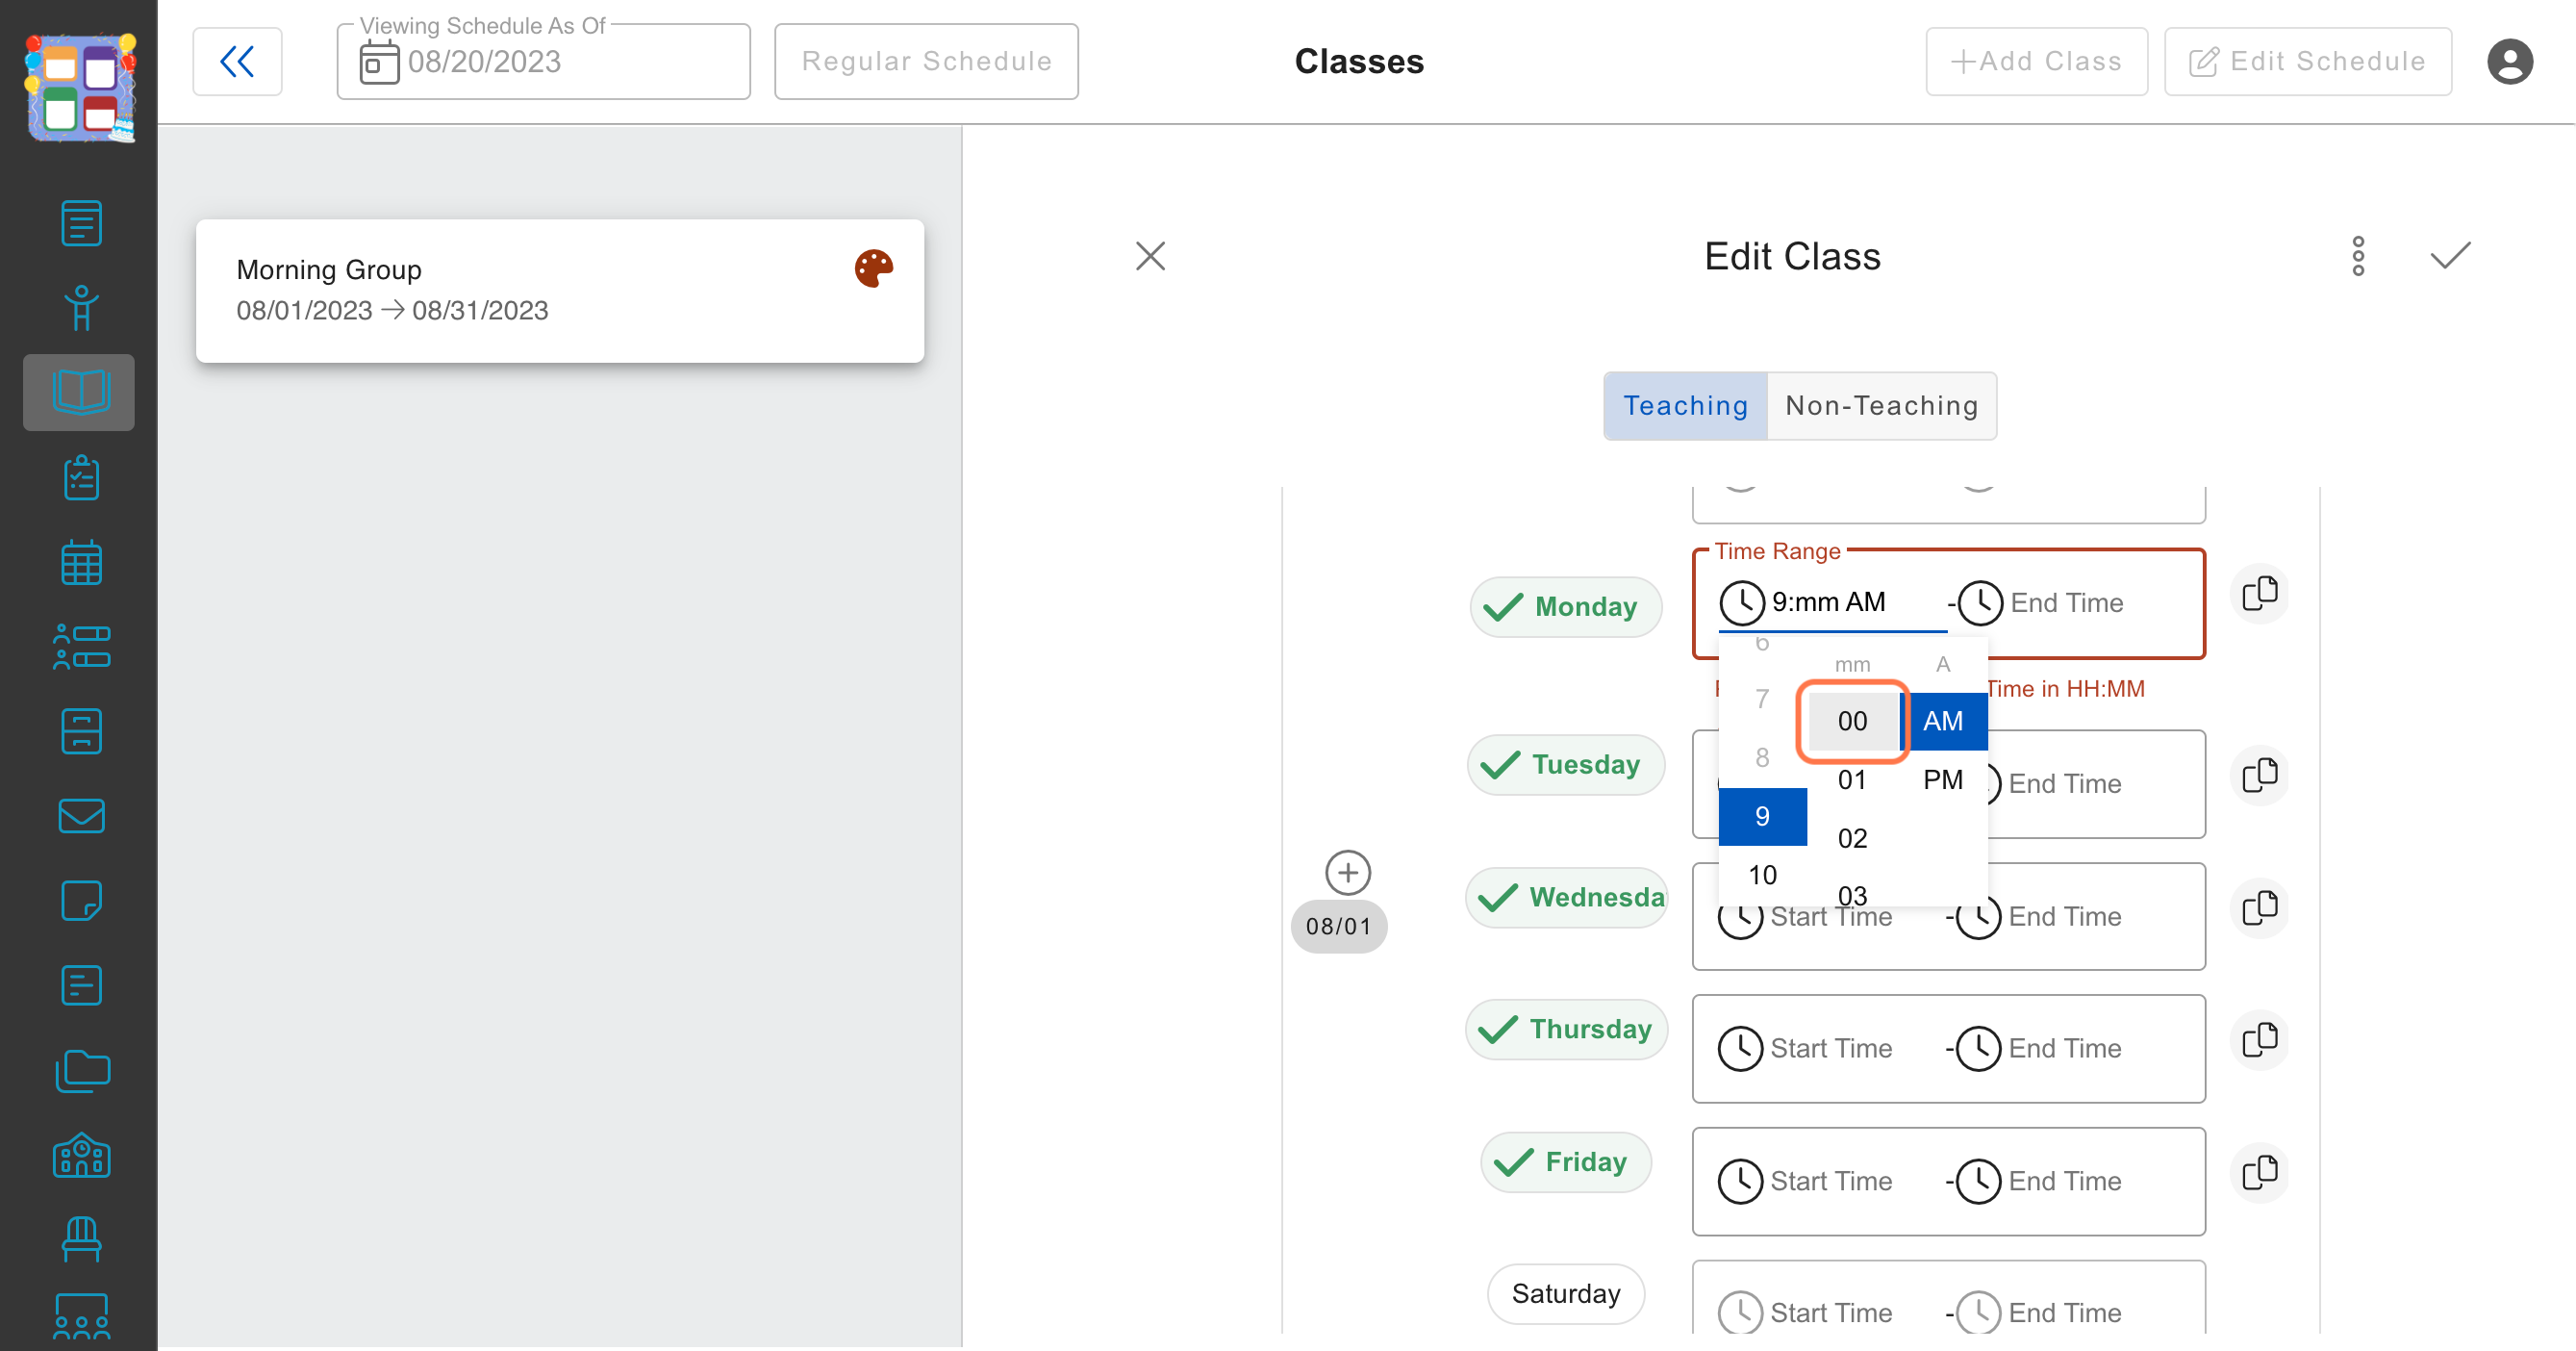The image size is (2576, 1351).
Task: Copy Monday's time range to other days
Action: click(2259, 594)
